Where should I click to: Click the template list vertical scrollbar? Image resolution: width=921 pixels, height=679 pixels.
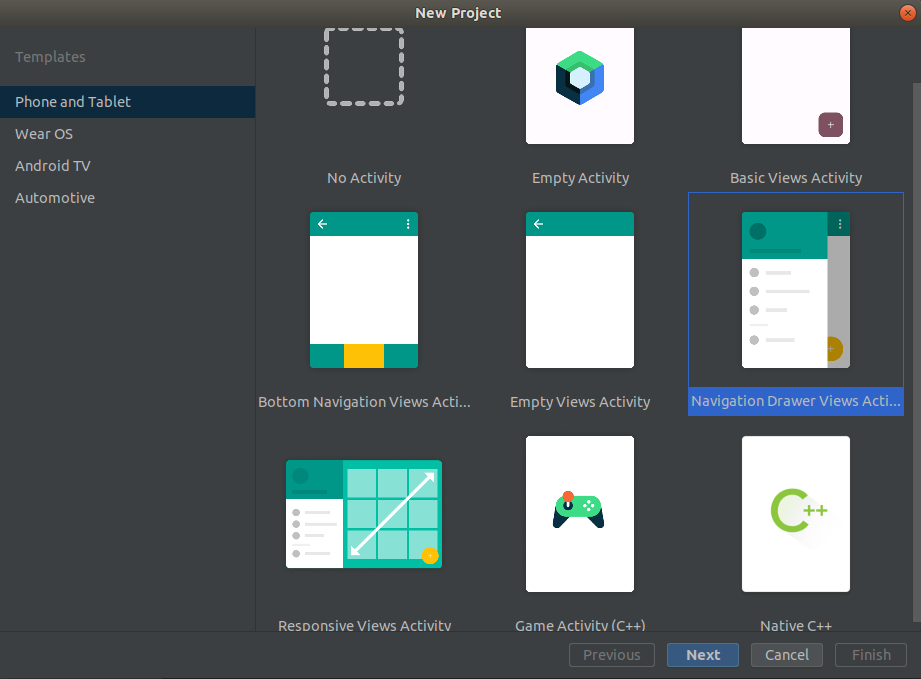(916, 351)
